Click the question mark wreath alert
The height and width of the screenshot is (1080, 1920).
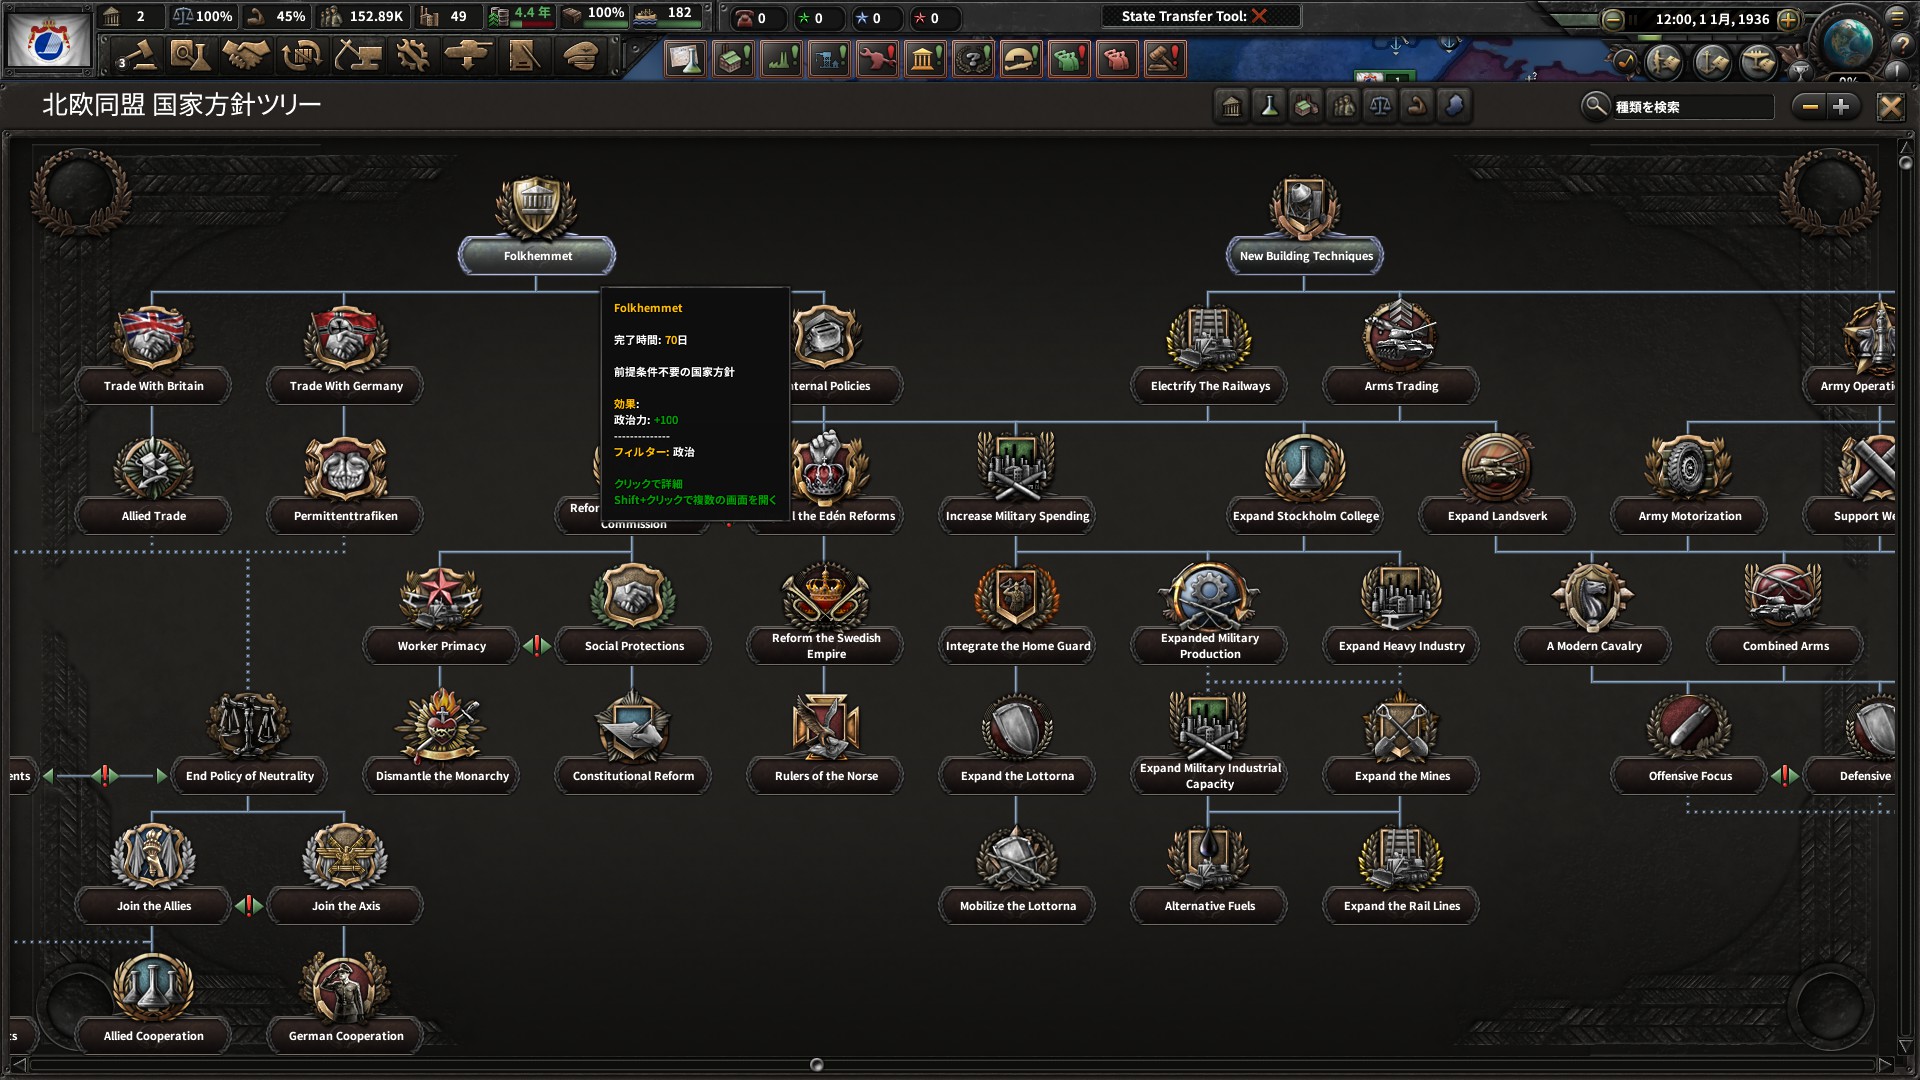click(973, 59)
